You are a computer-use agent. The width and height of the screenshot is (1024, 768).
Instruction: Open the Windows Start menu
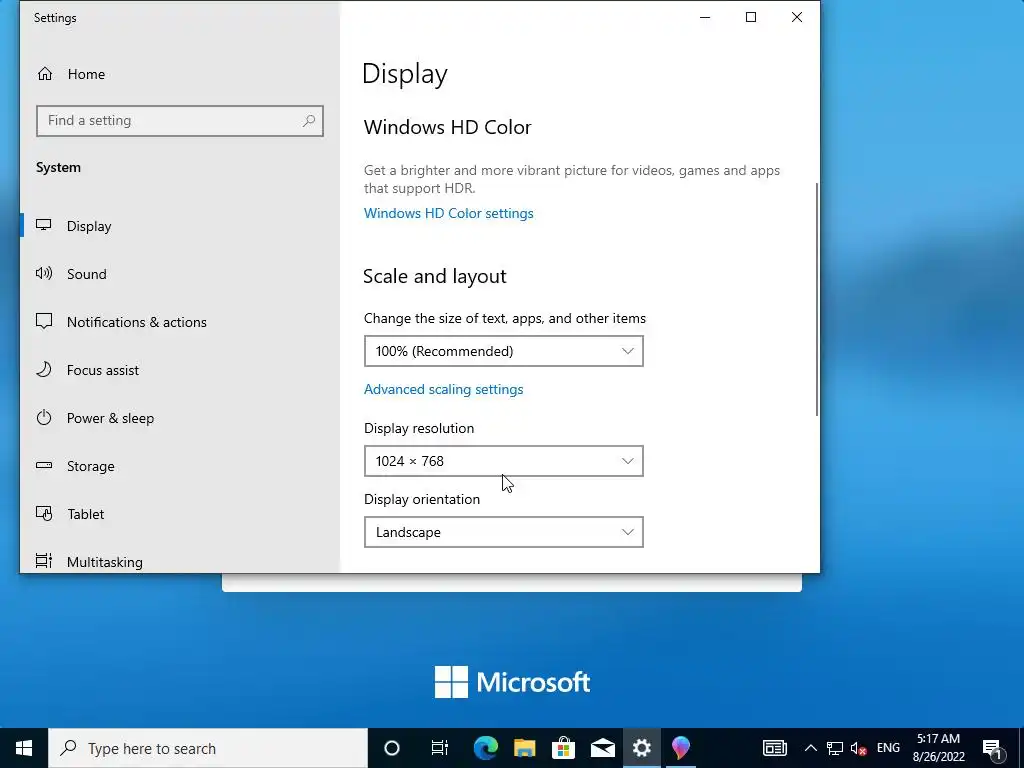24,748
